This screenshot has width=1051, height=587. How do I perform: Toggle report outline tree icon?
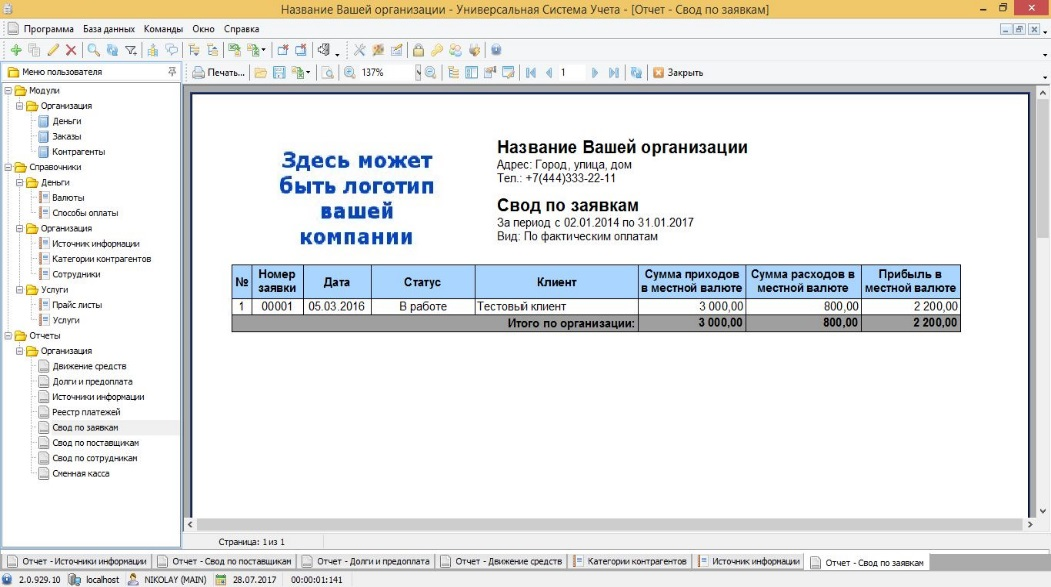(x=454, y=72)
